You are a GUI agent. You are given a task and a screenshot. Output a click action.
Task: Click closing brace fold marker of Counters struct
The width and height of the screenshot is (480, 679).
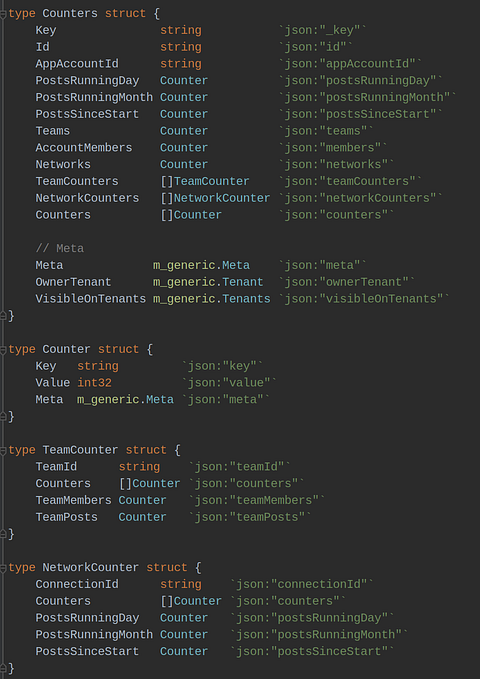[3, 316]
